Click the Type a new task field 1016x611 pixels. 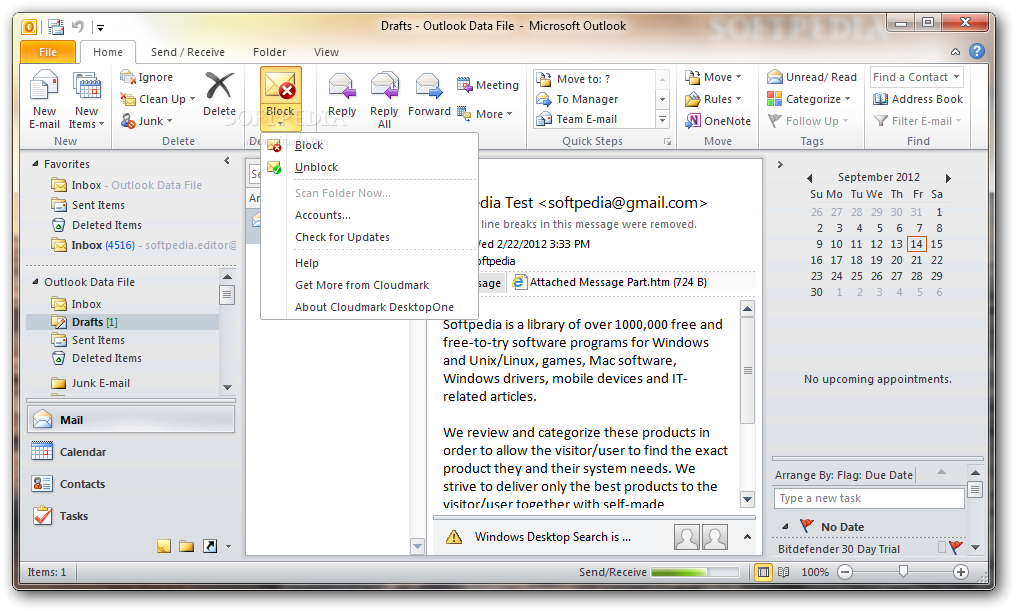coord(869,498)
